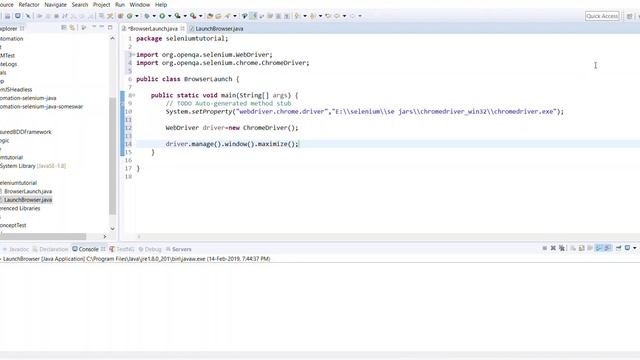Toggle Pin Console button

coord(618,248)
